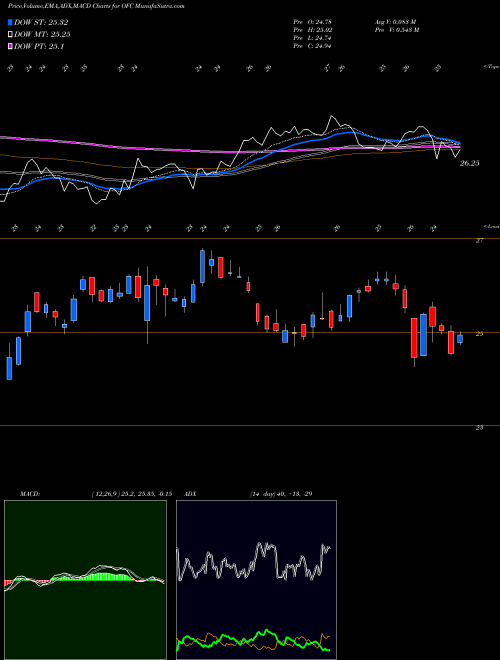Select the Pre L: 24.74 value
The height and width of the screenshot is (660, 500).
pos(313,38)
